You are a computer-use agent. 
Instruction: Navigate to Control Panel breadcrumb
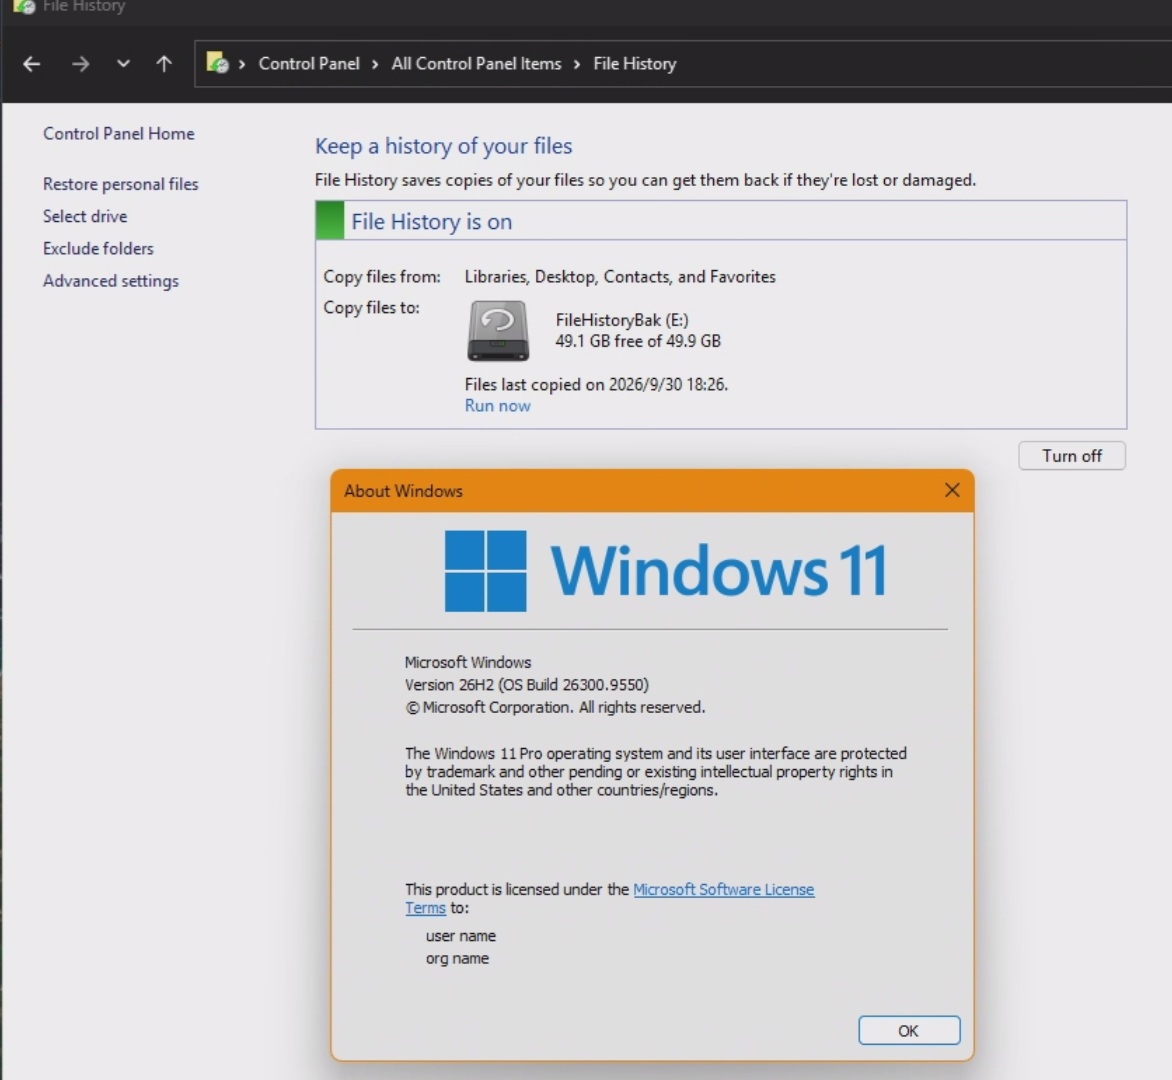[309, 64]
